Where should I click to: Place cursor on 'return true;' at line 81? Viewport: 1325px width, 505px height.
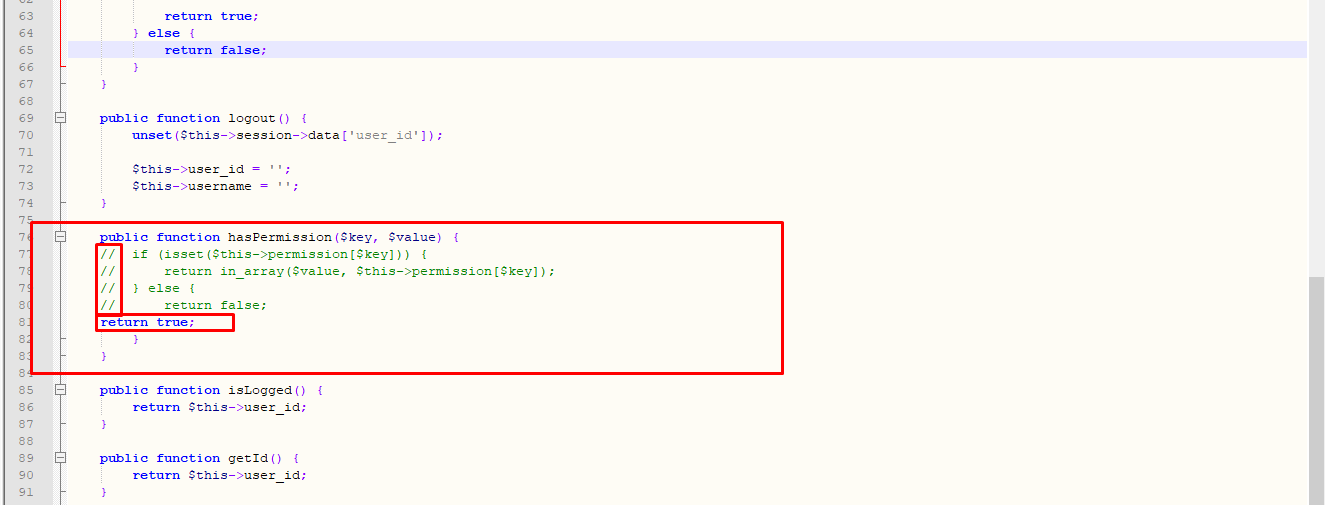click(148, 322)
